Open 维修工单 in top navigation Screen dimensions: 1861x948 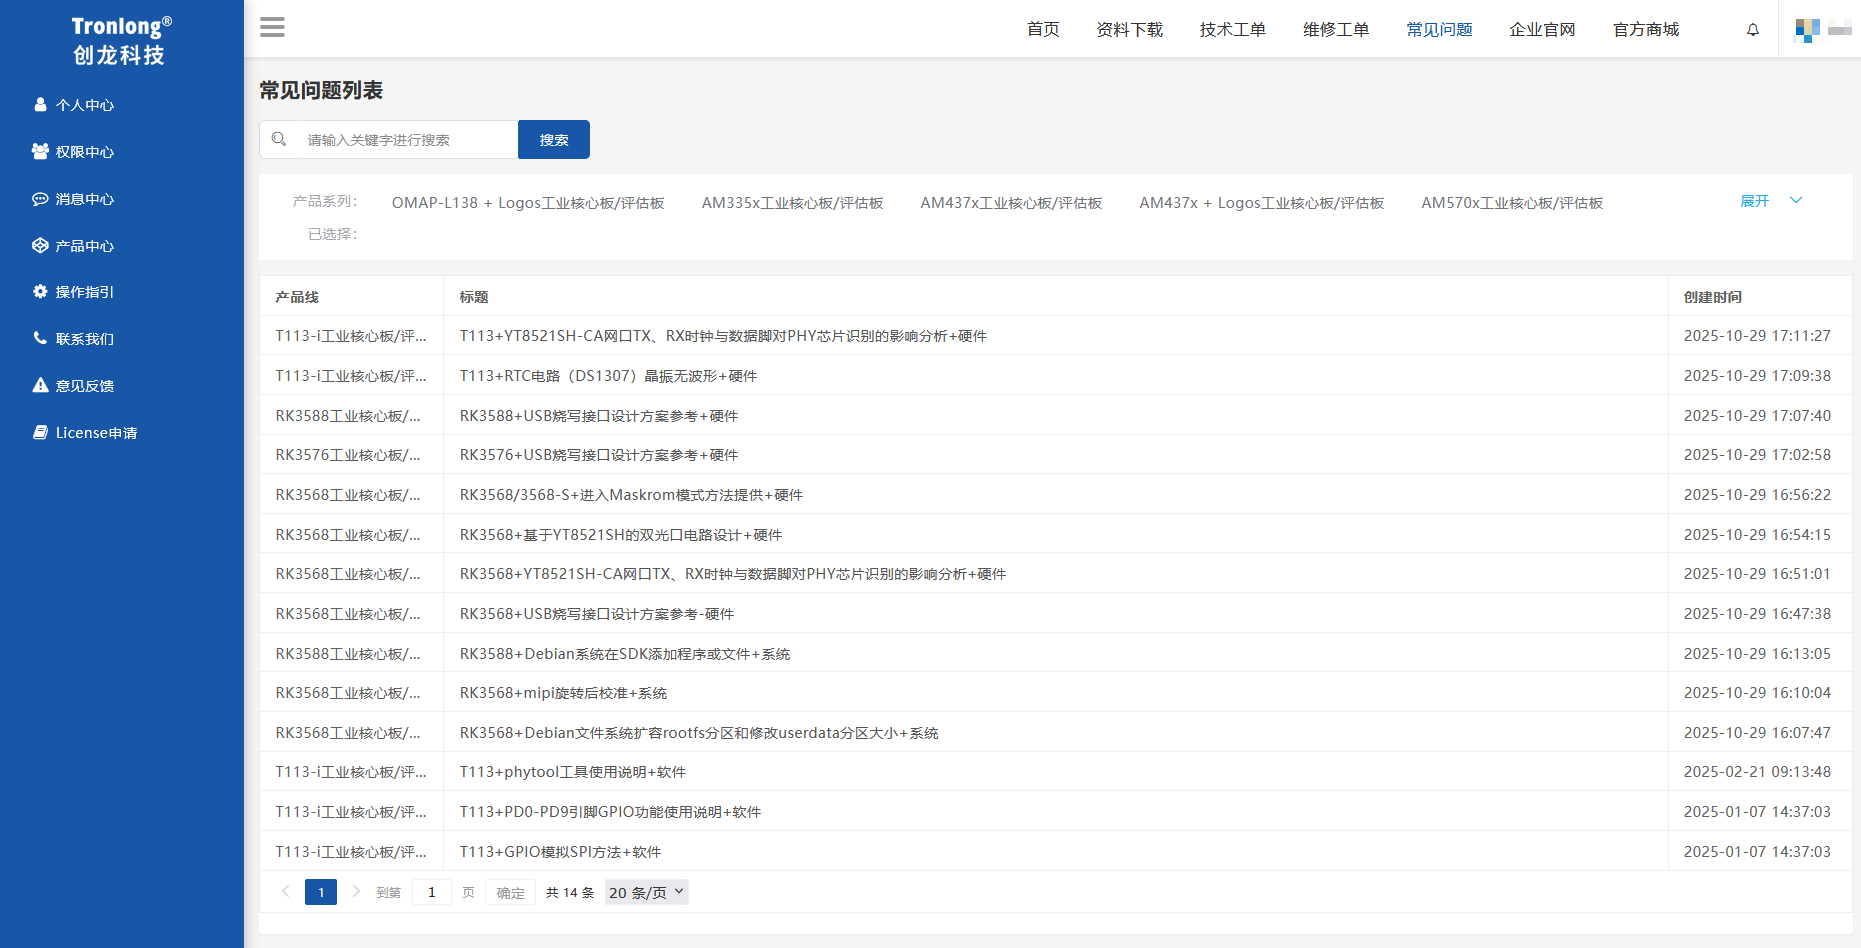click(1335, 29)
